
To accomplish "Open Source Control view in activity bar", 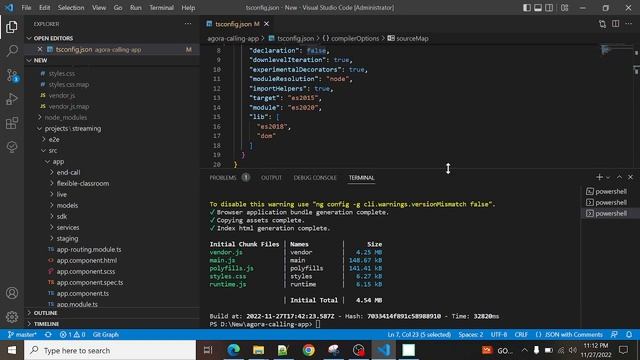I will click(x=12, y=75).
